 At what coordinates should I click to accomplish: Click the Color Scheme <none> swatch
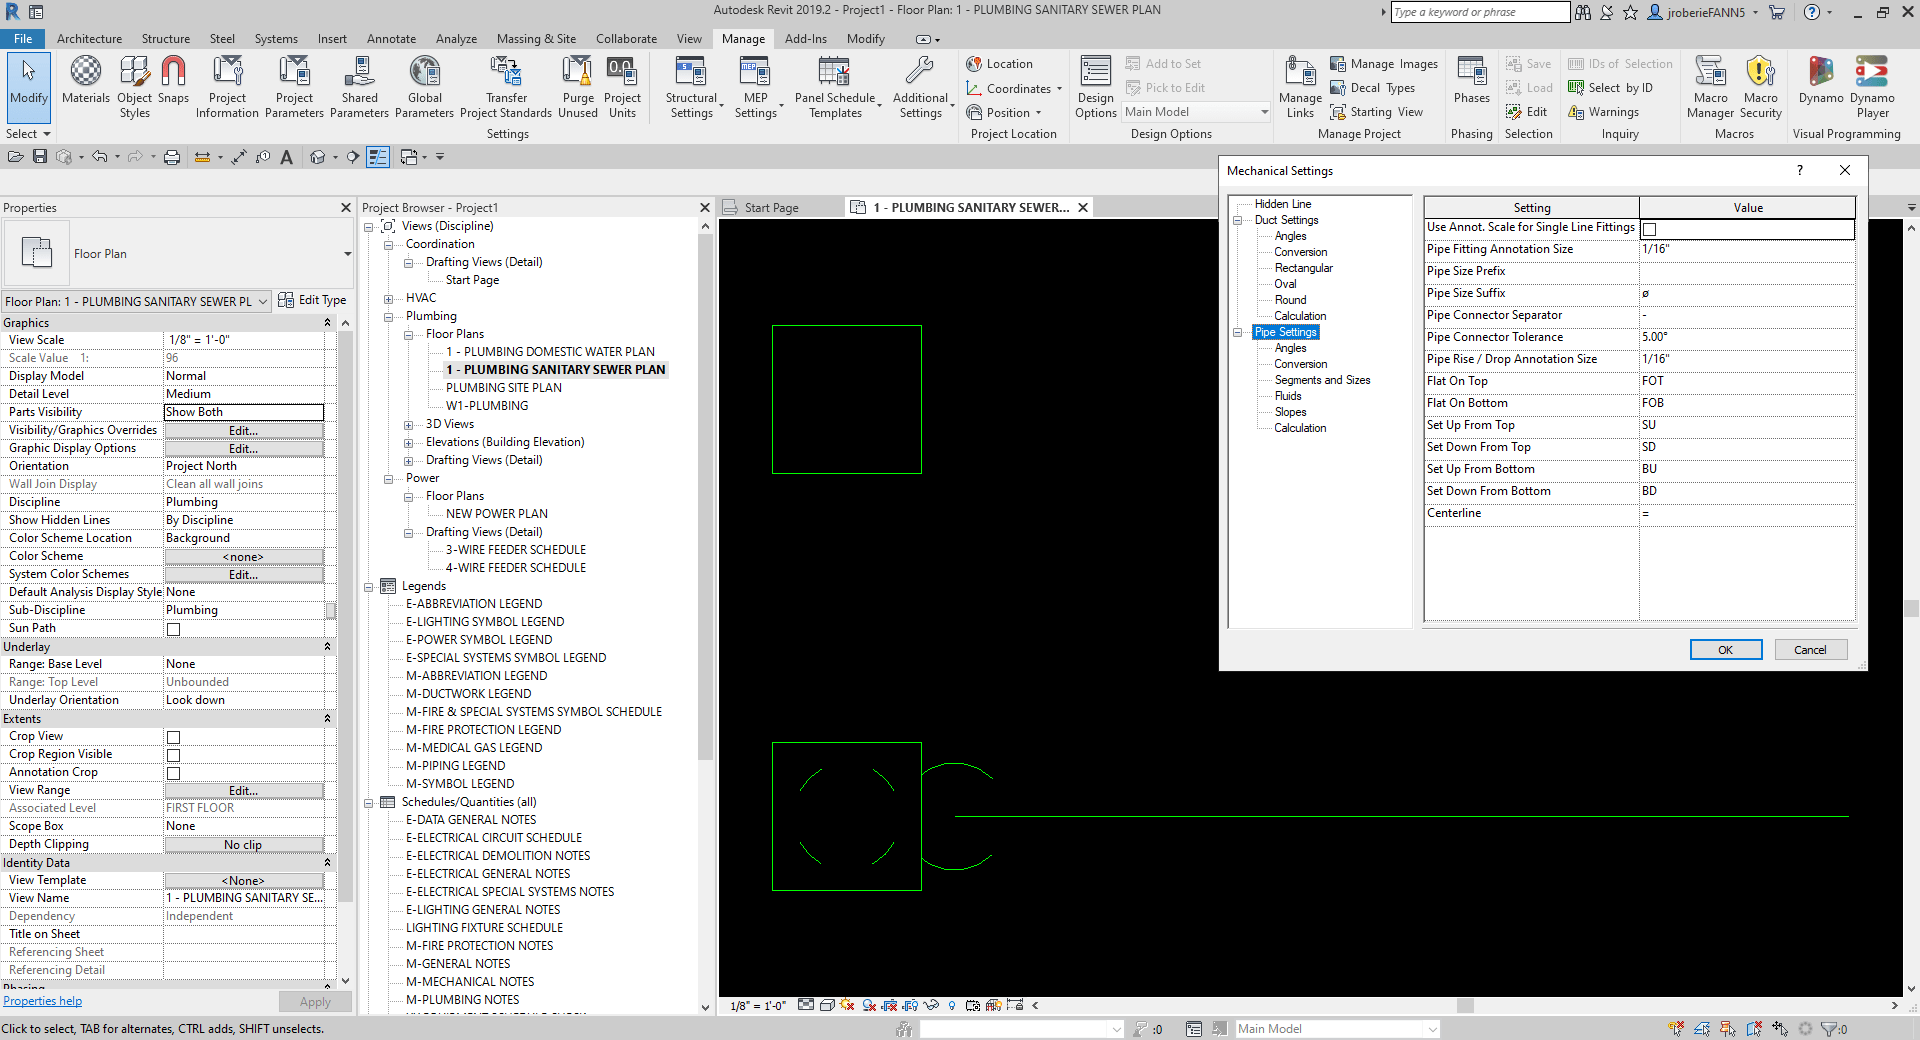243,556
